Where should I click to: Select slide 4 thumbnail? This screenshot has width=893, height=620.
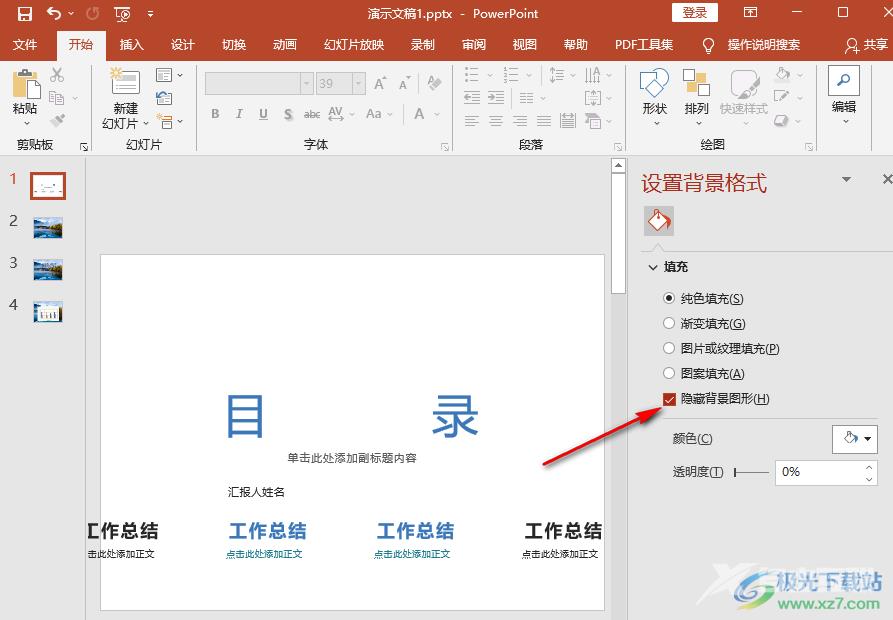pos(48,312)
